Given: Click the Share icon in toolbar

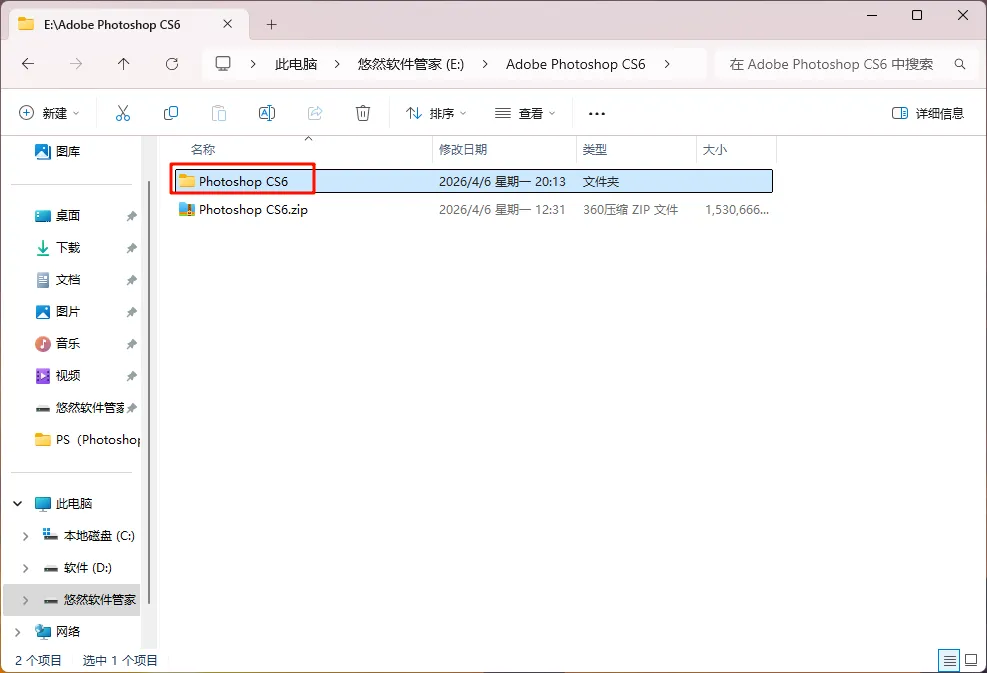Looking at the screenshot, I should coord(315,113).
